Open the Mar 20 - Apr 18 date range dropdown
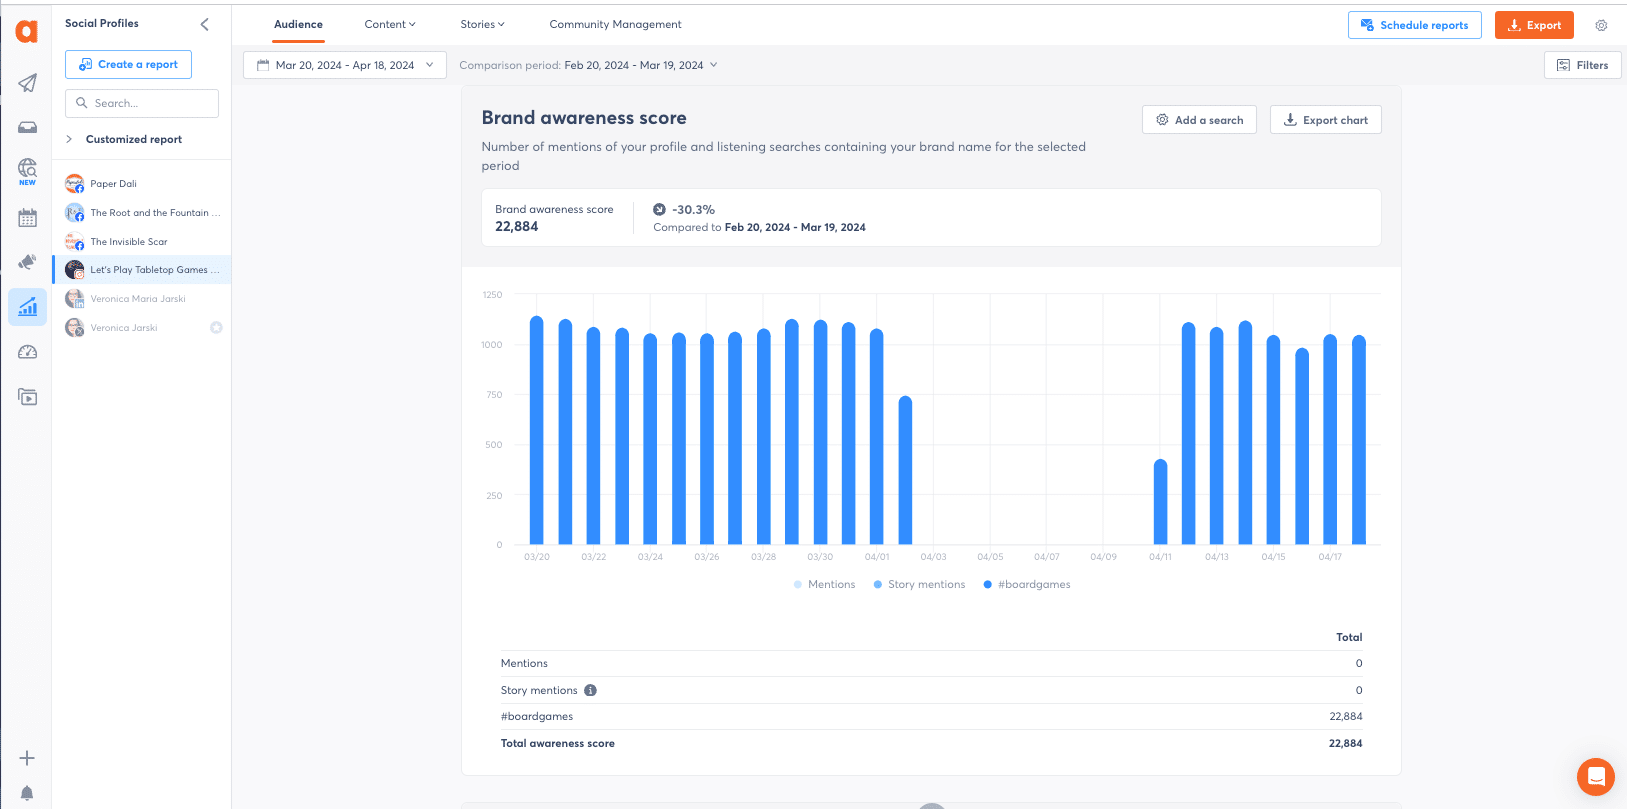Viewport: 1627px width, 809px height. tap(345, 65)
